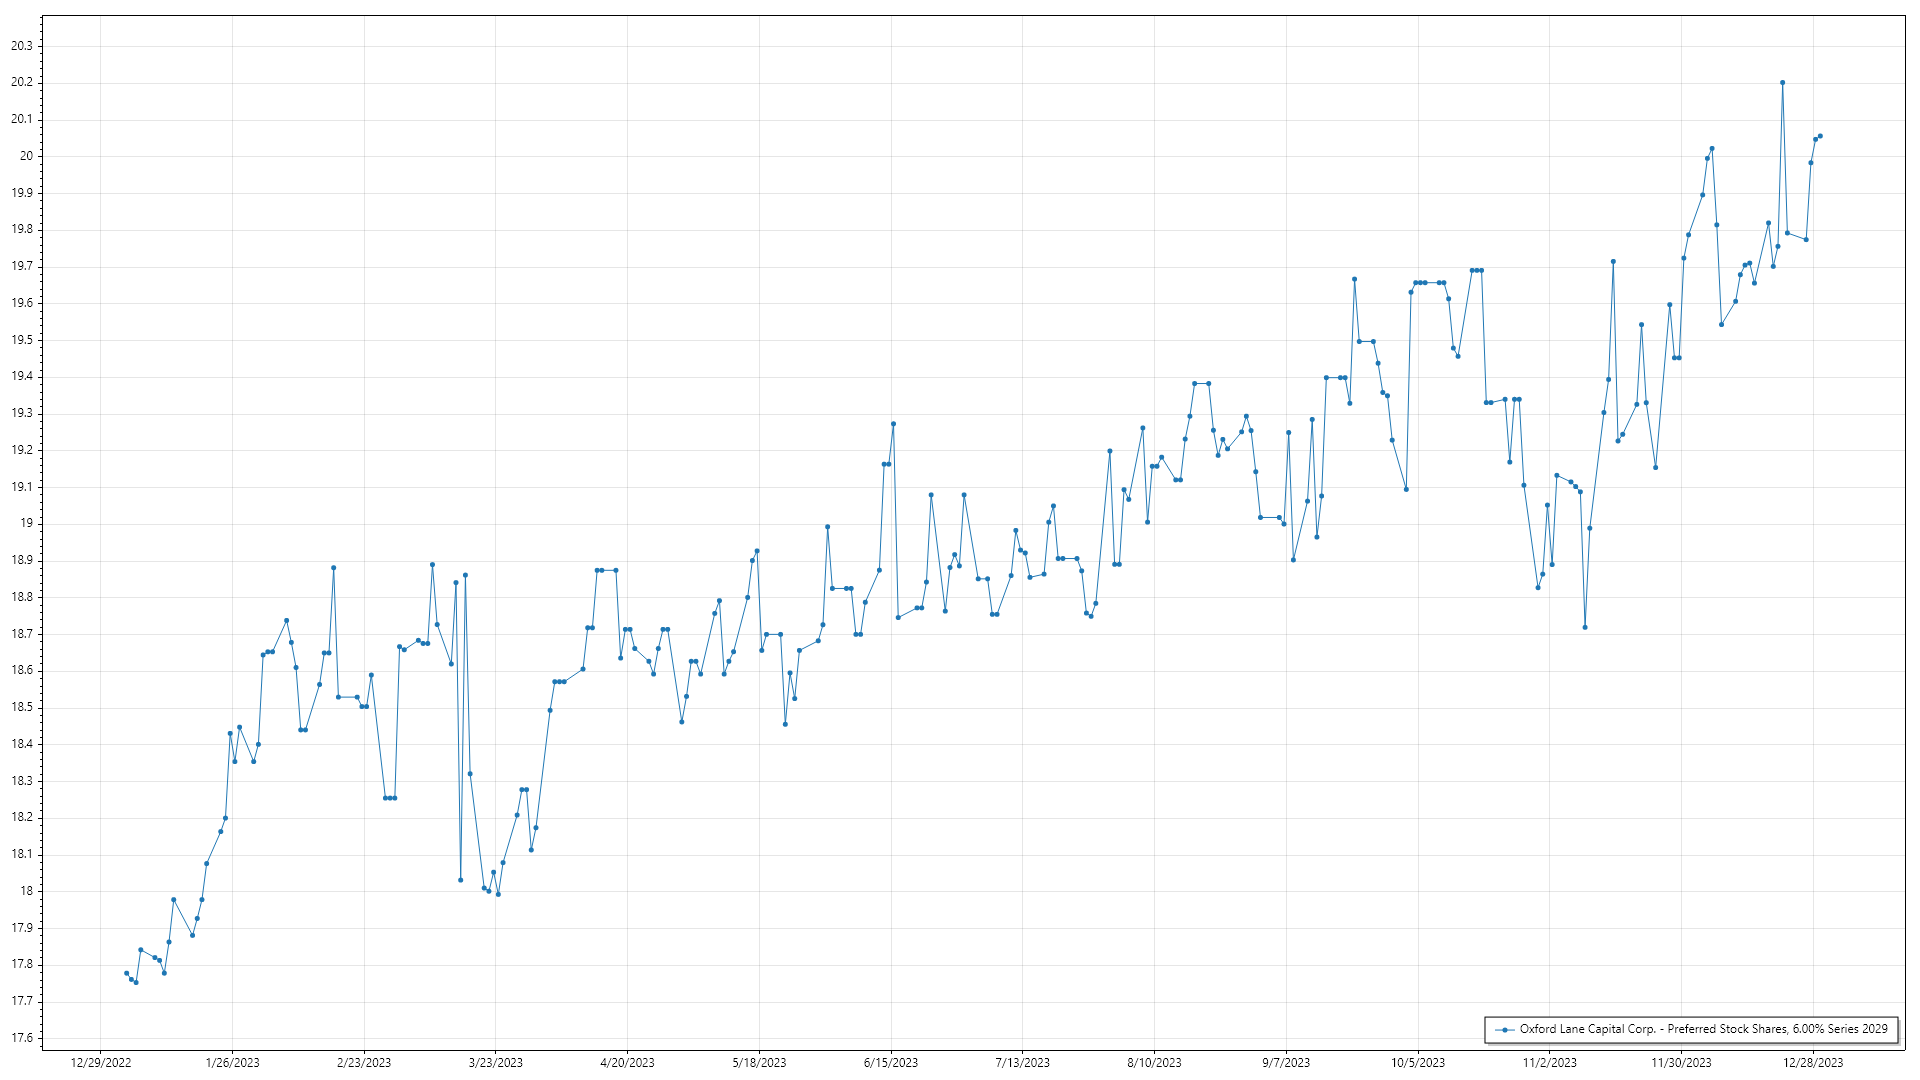
Task: Click the 9/7/2023 x-axis date label
Action: coord(1286,1063)
